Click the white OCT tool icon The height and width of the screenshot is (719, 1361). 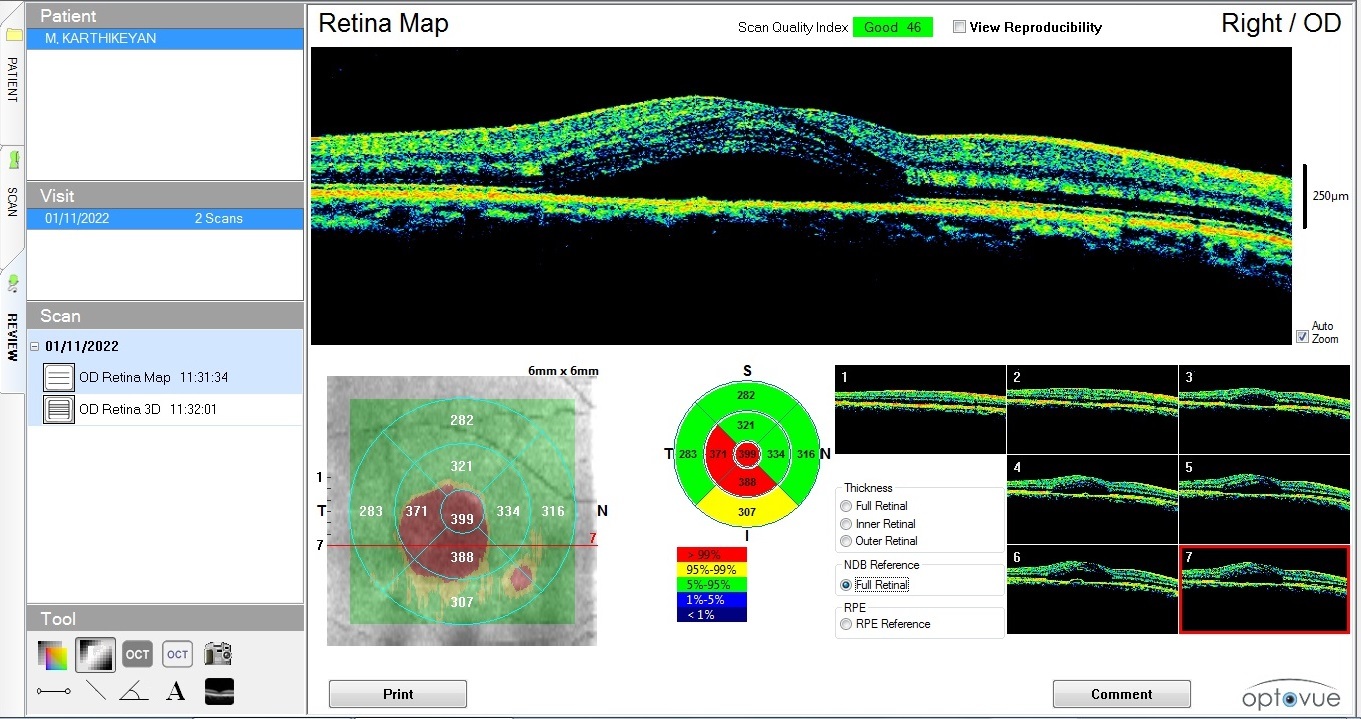coord(177,655)
